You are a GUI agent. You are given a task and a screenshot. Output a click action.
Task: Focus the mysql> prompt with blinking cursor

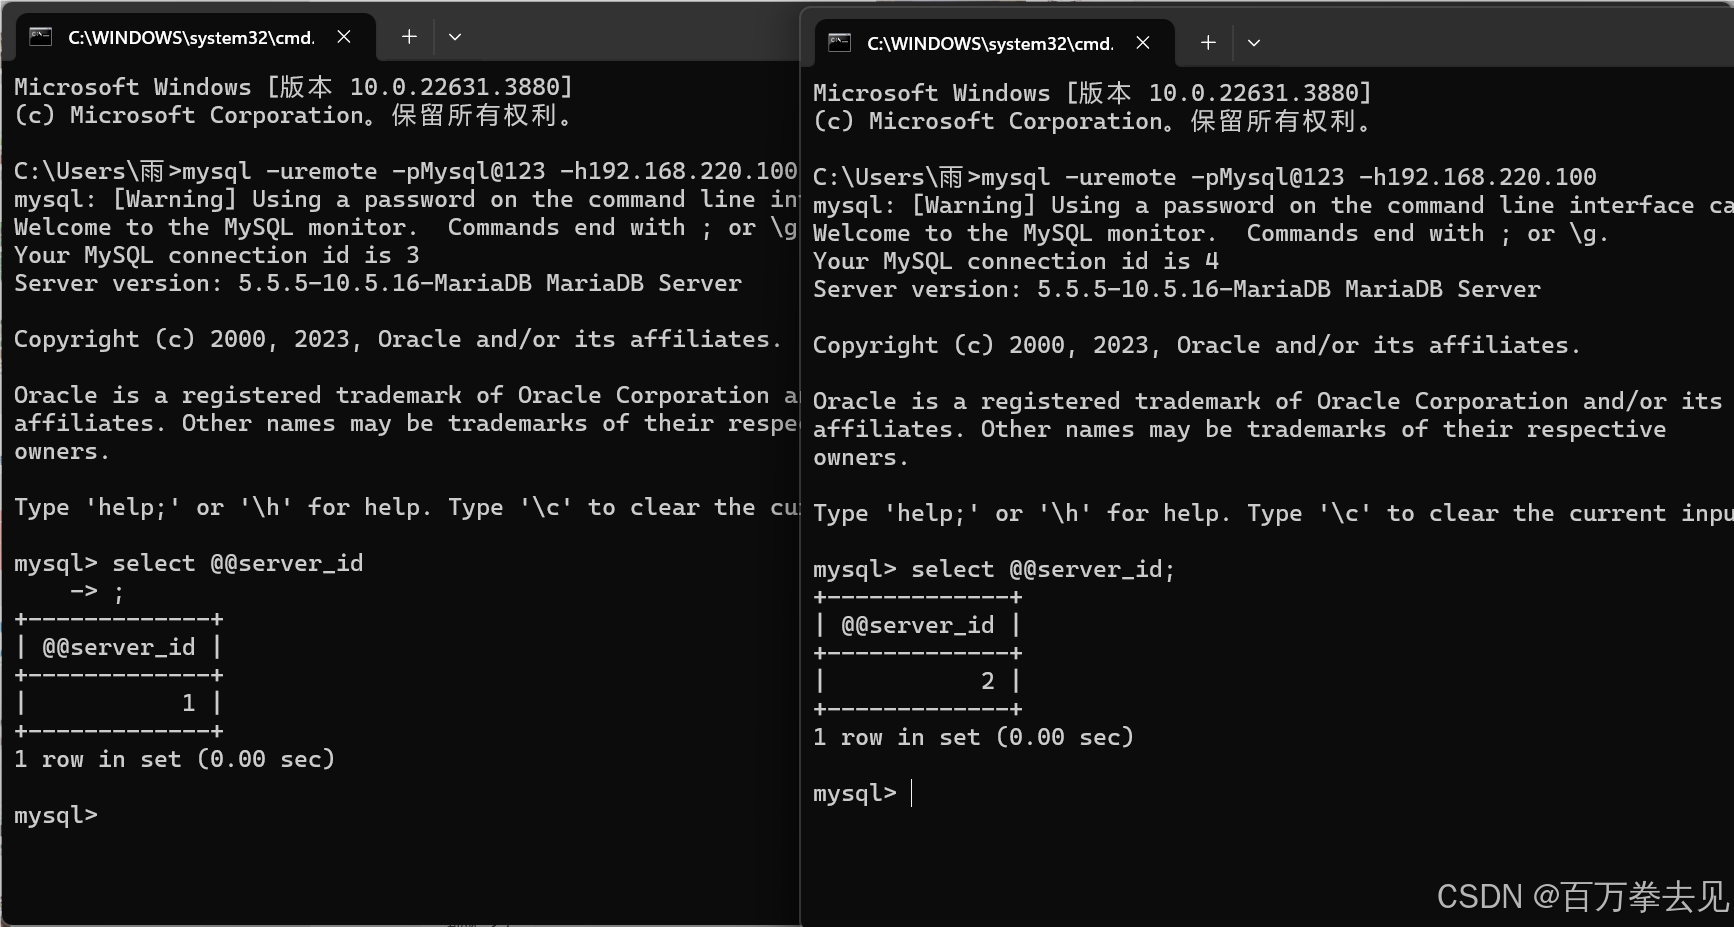point(863,793)
